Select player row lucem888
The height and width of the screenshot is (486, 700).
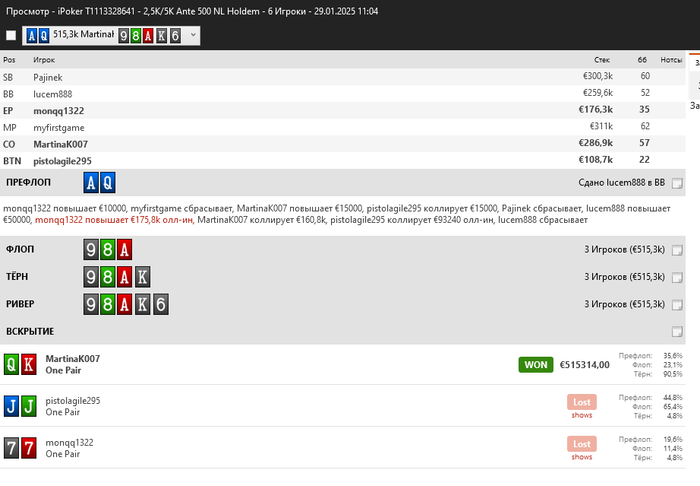click(342, 94)
